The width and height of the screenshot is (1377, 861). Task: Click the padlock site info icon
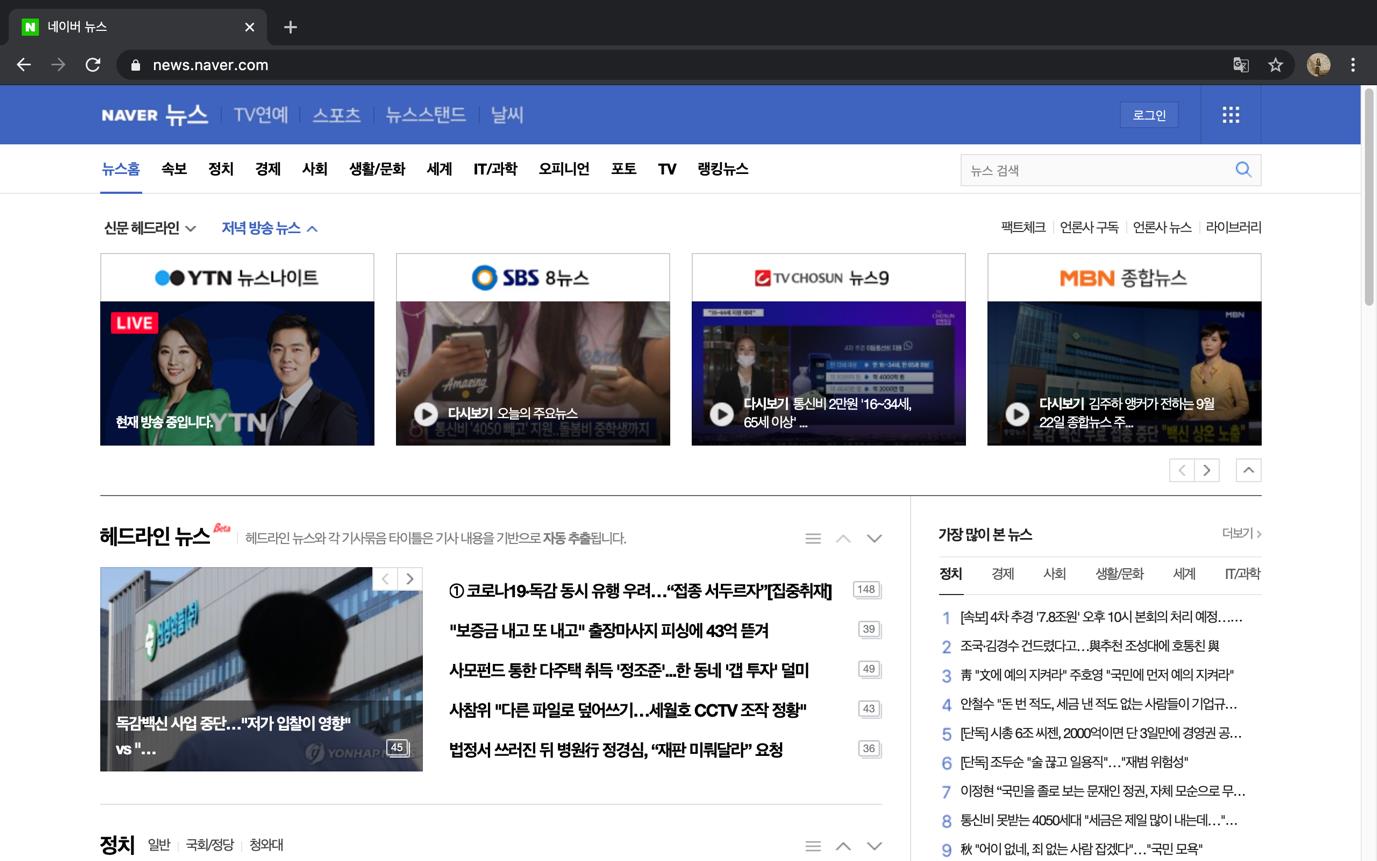click(x=135, y=65)
